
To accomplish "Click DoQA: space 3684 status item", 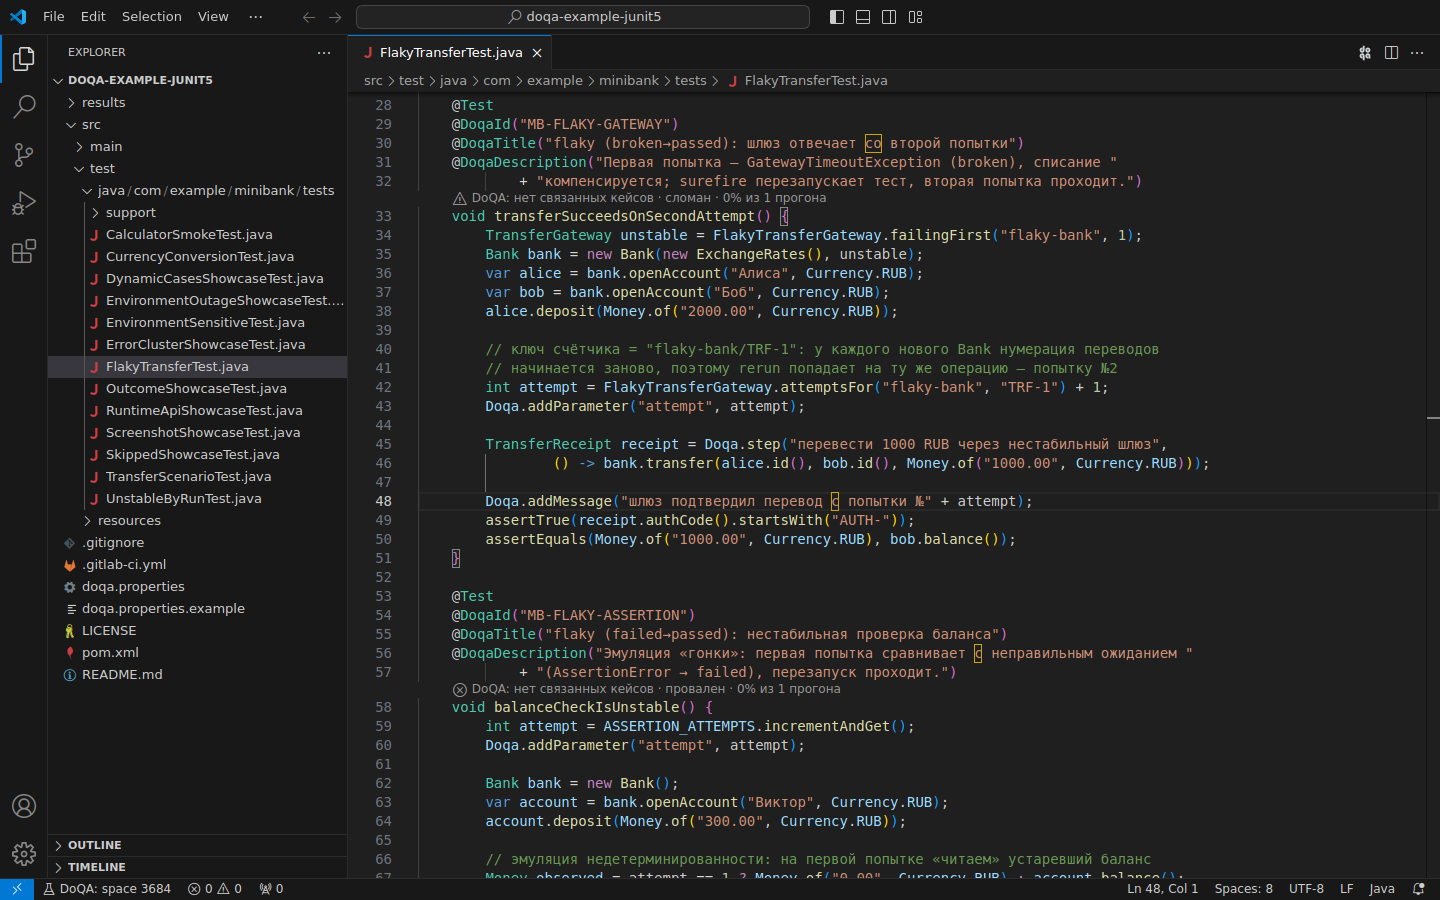I will pyautogui.click(x=106, y=889).
